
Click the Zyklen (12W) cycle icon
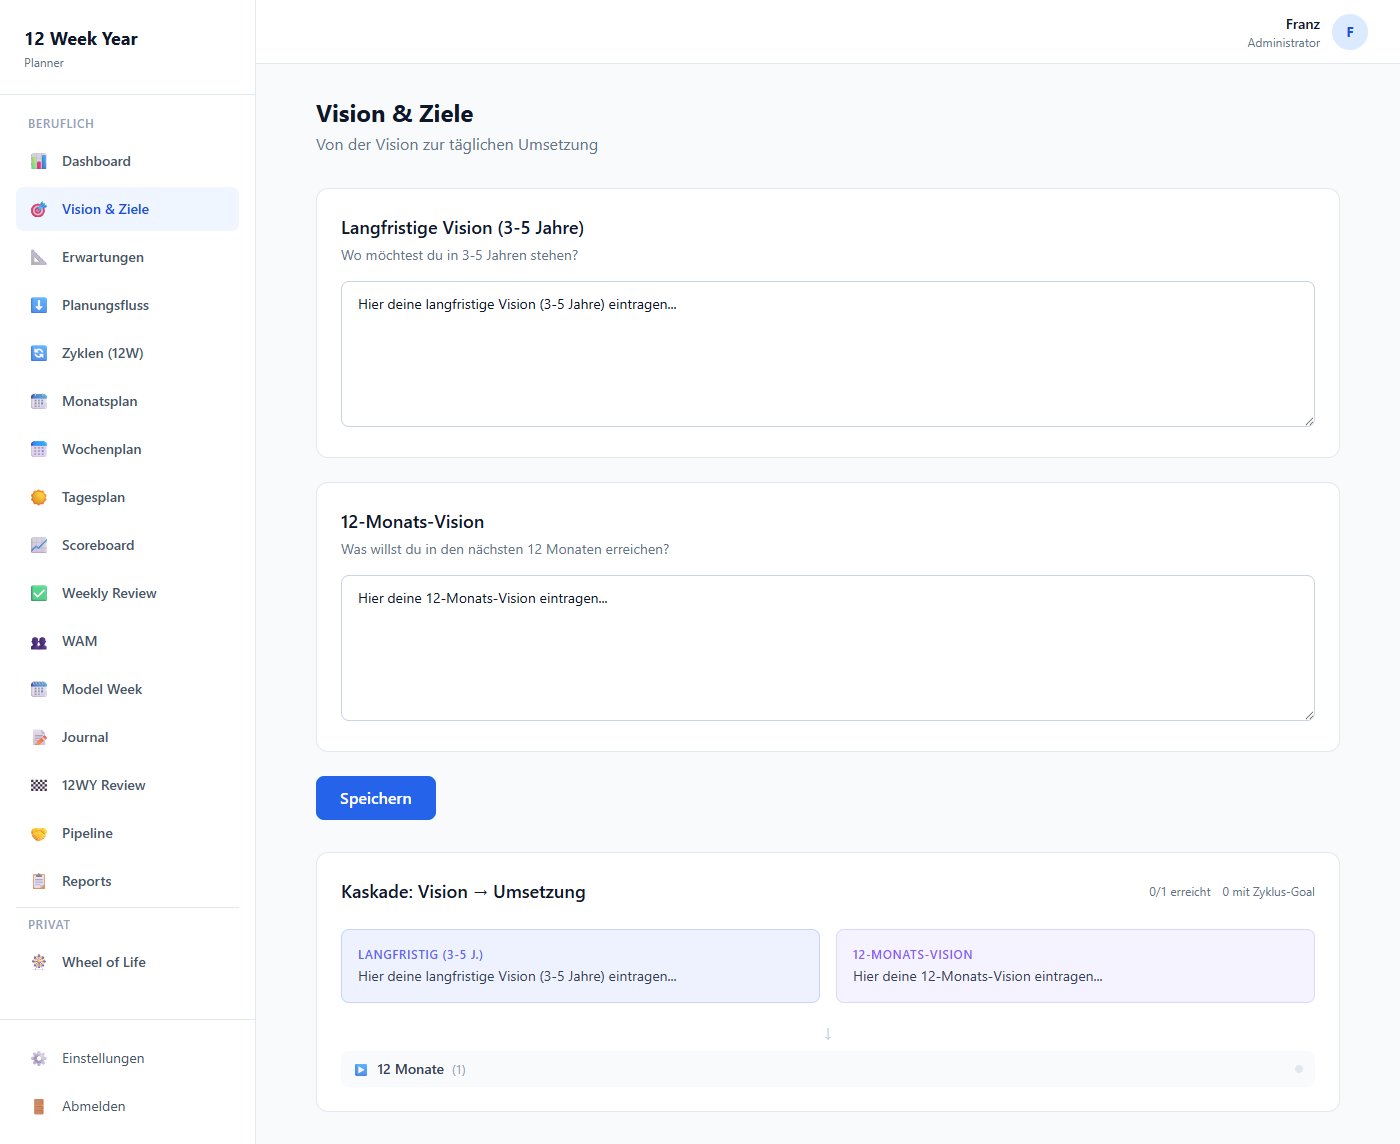coord(39,354)
